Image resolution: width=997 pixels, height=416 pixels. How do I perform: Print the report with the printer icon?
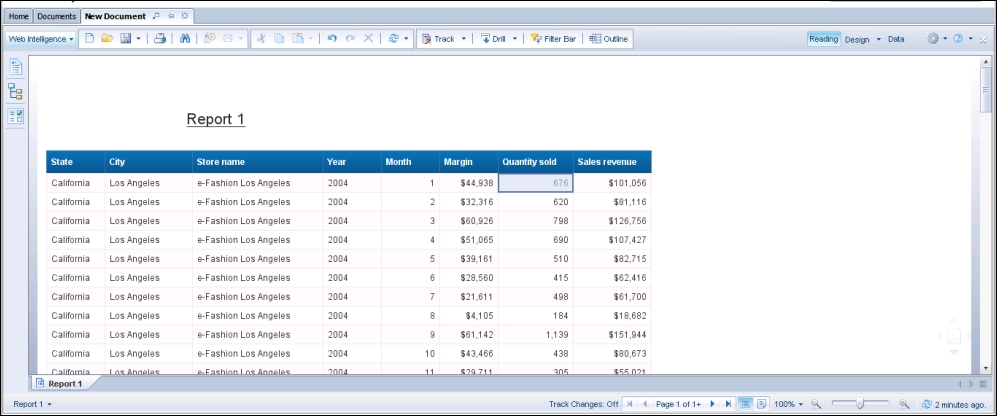(160, 38)
